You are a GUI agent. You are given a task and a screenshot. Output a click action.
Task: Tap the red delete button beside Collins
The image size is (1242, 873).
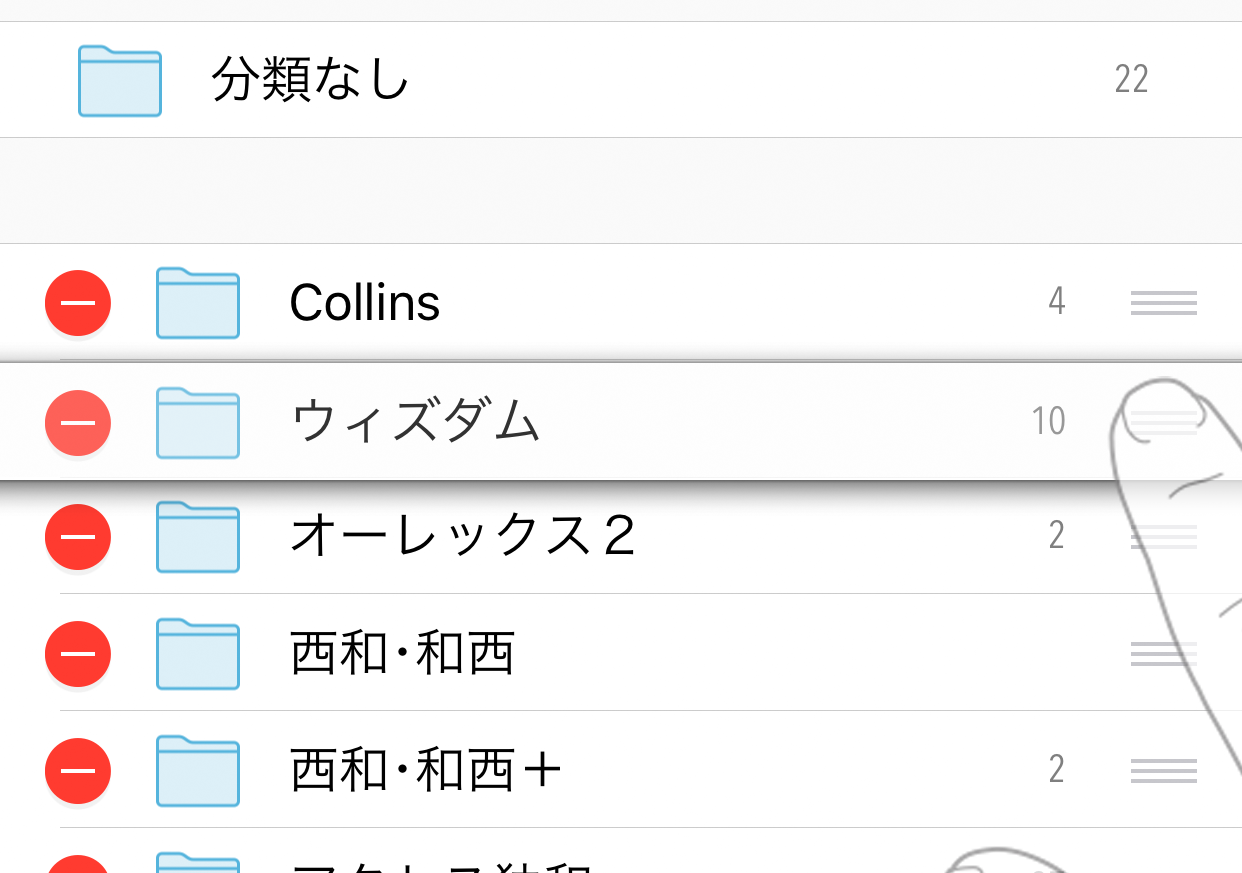pos(78,303)
